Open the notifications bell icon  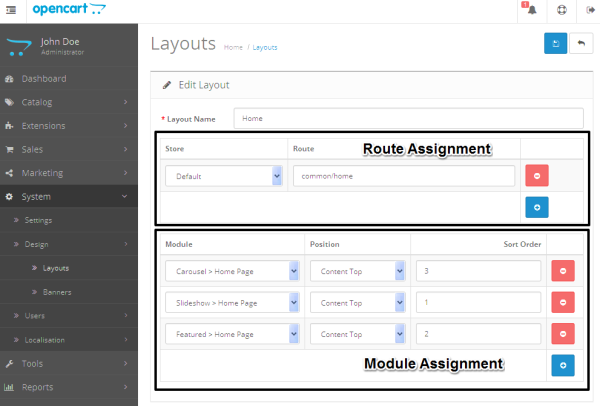click(532, 10)
